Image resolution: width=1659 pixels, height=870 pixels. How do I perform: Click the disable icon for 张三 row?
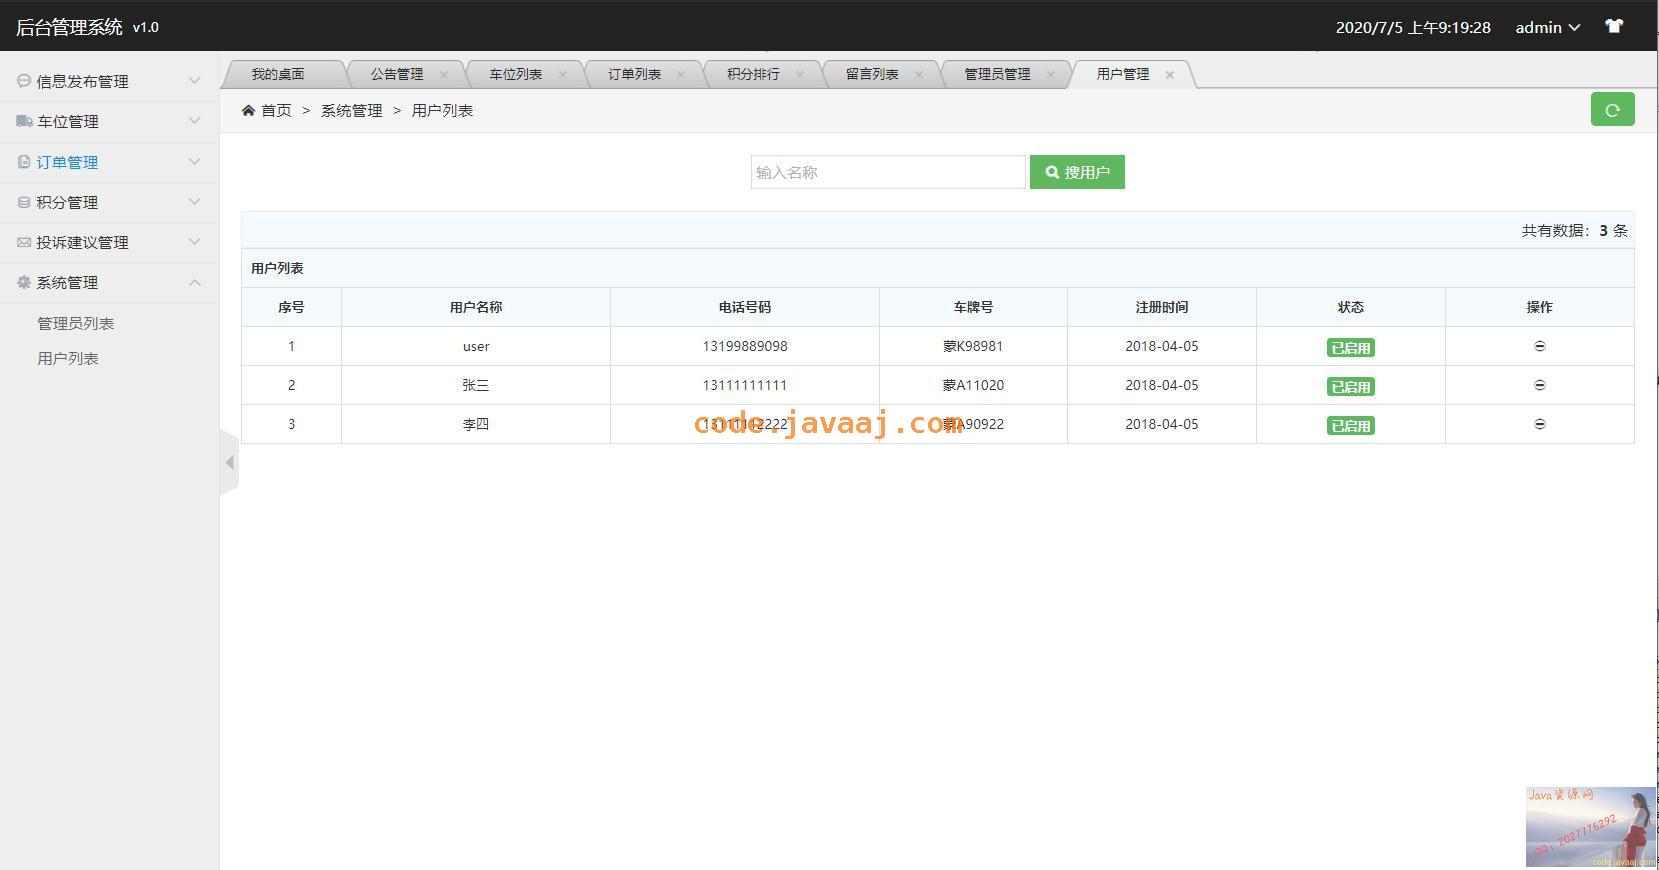[1540, 385]
